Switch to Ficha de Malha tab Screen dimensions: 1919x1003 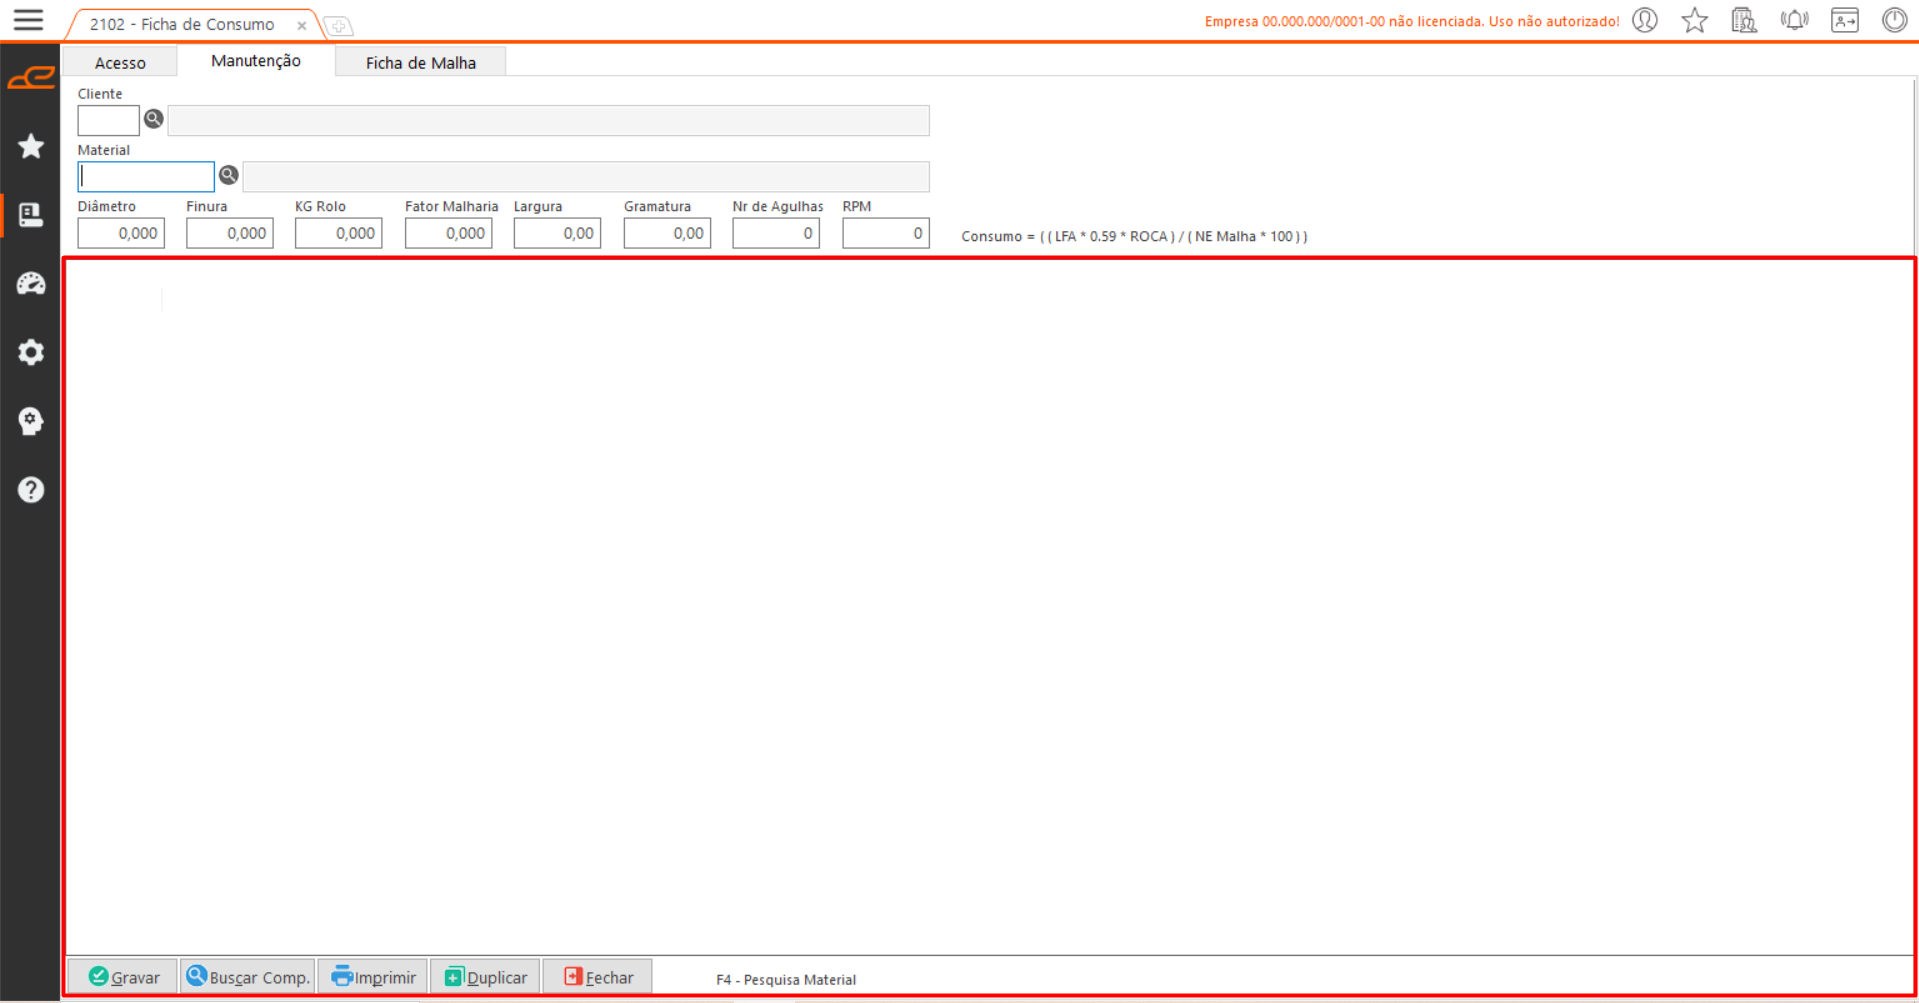[420, 62]
